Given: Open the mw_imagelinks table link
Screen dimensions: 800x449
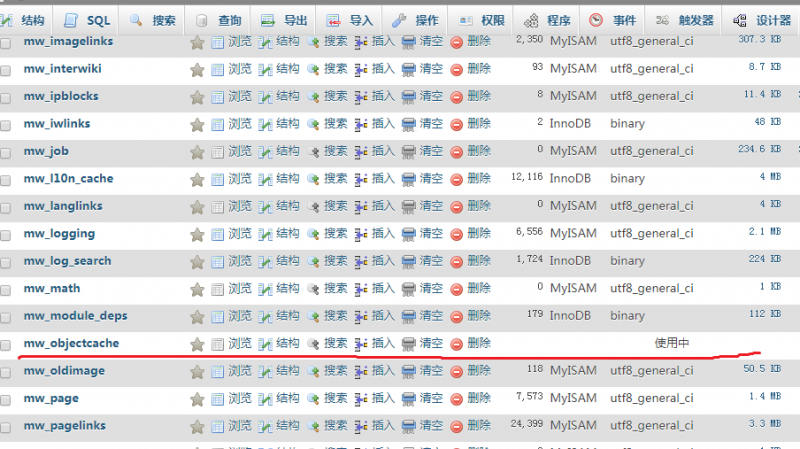Looking at the screenshot, I should (x=68, y=41).
